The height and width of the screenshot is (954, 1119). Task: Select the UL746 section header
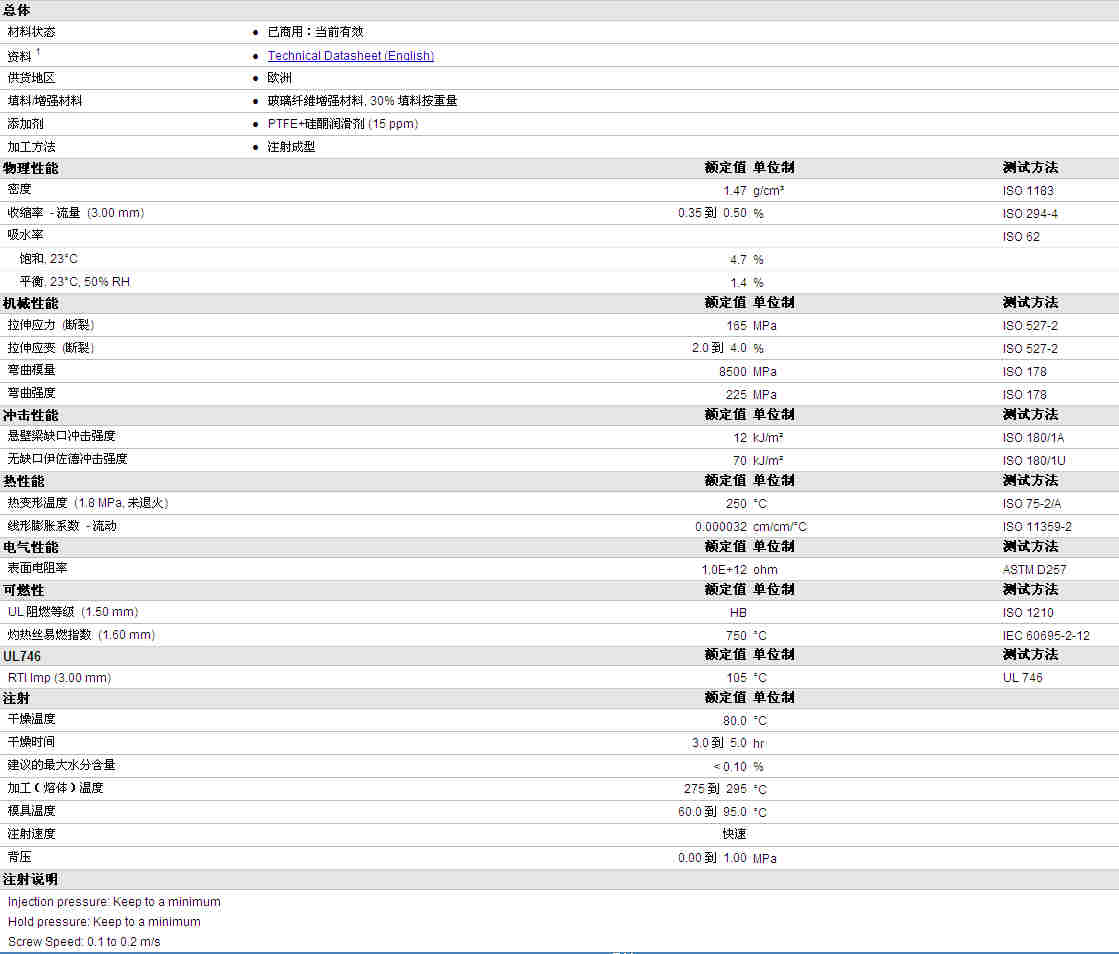[22, 656]
